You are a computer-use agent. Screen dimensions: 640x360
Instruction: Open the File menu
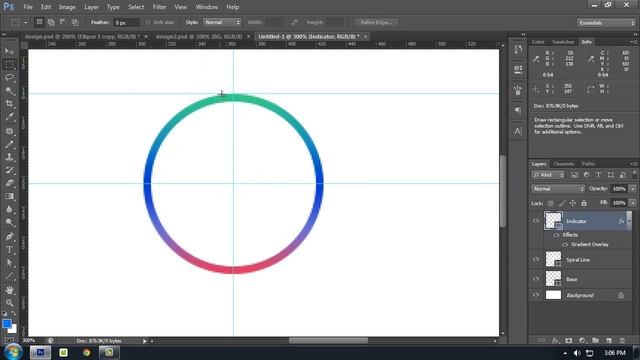tap(28, 7)
